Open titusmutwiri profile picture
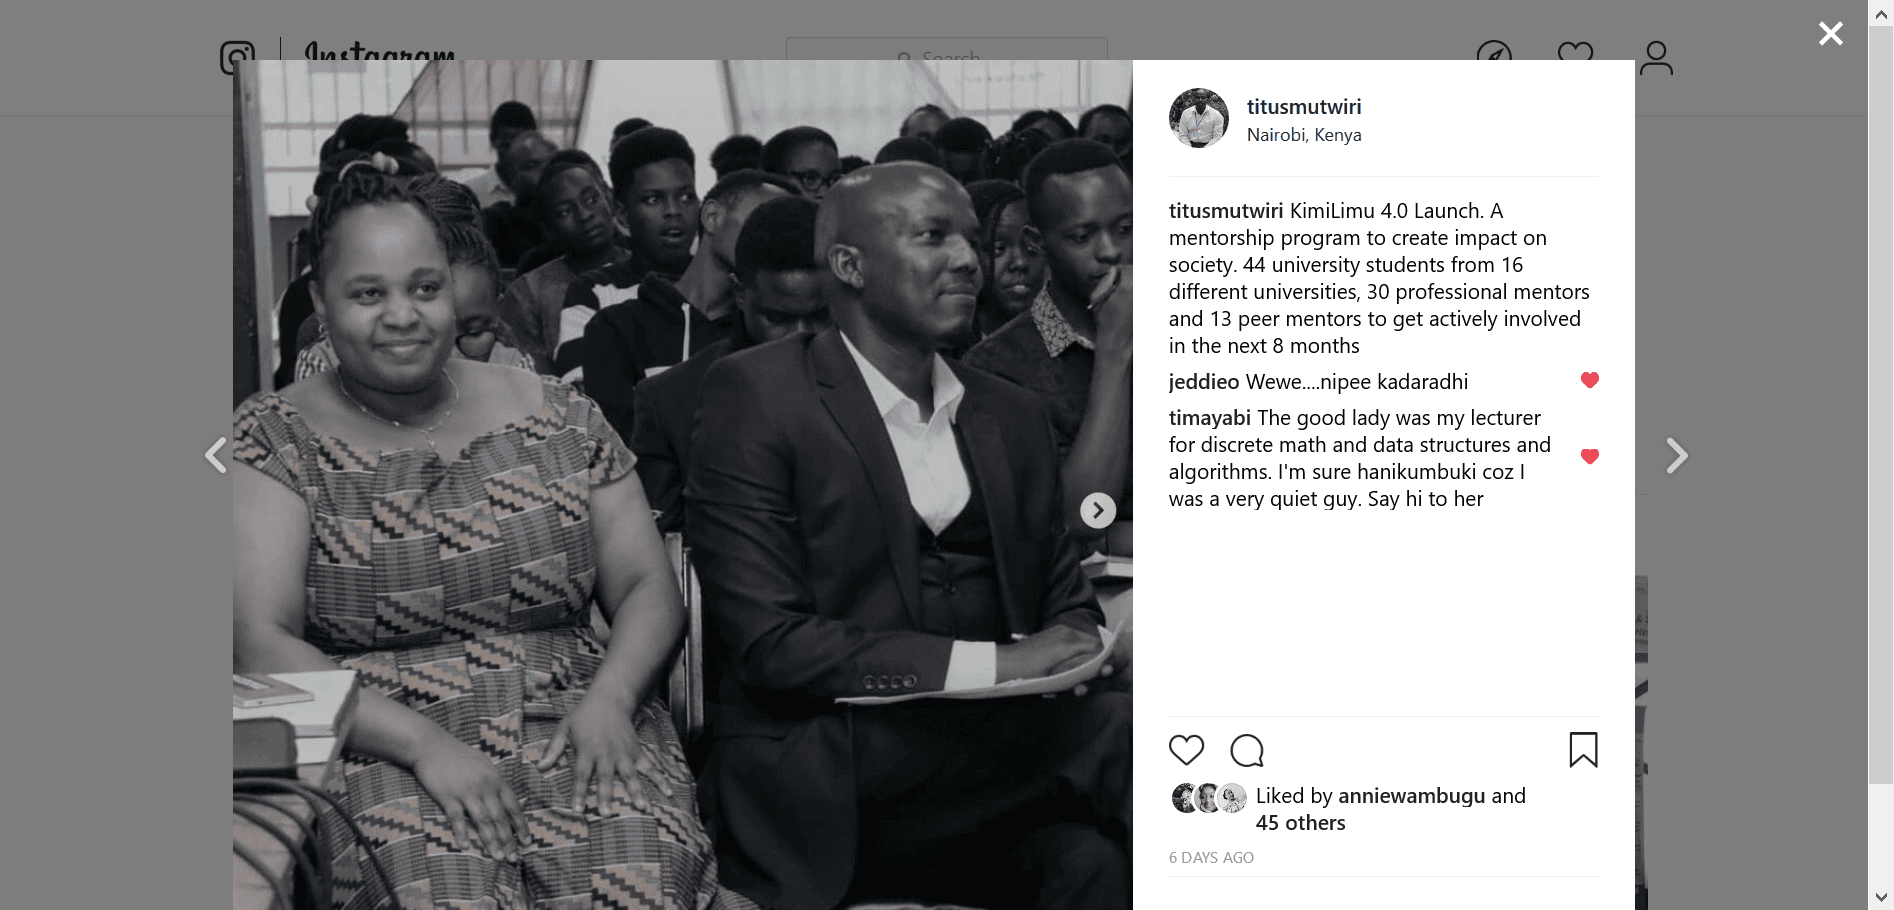This screenshot has width=1894, height=910. 1199,118
